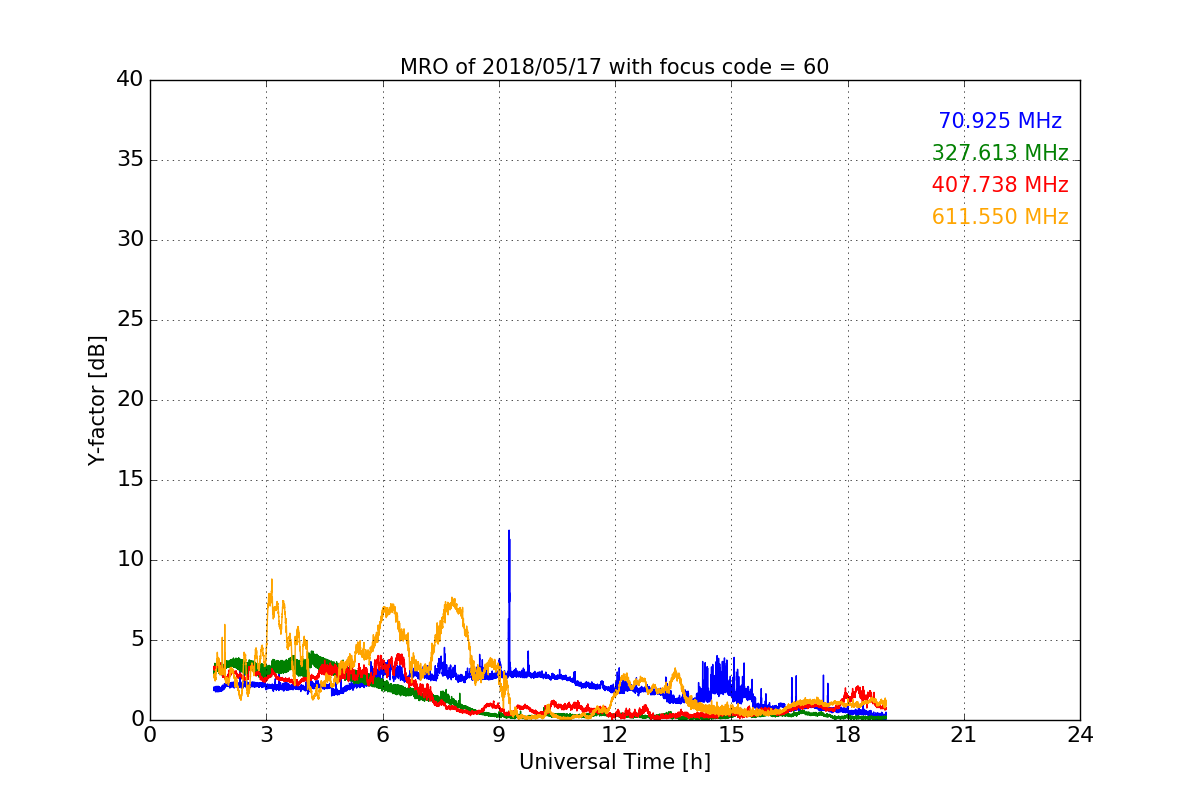Select the 70.925 MHz legend label
Image resolution: width=1200 pixels, height=800 pixels.
1000,121
